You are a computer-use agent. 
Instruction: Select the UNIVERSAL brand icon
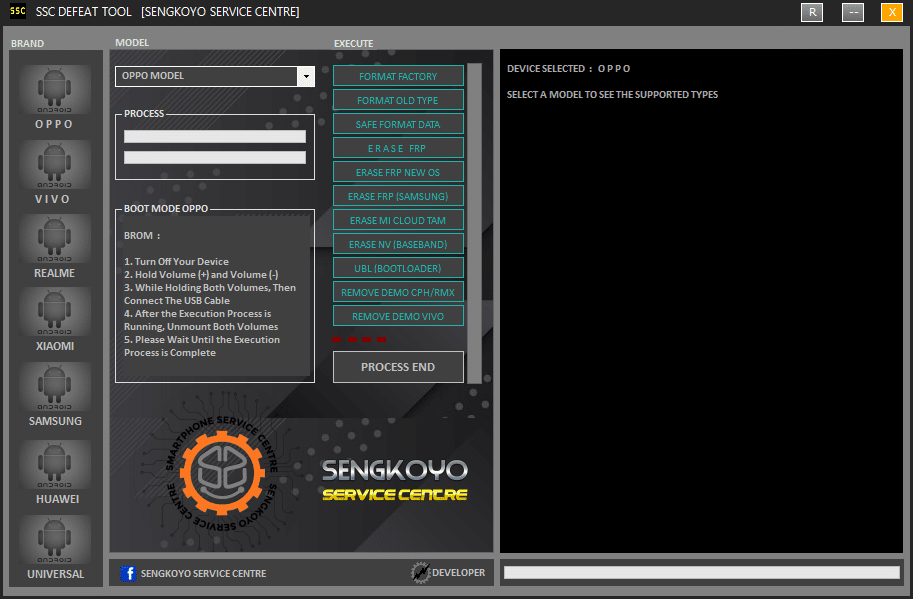coord(54,538)
